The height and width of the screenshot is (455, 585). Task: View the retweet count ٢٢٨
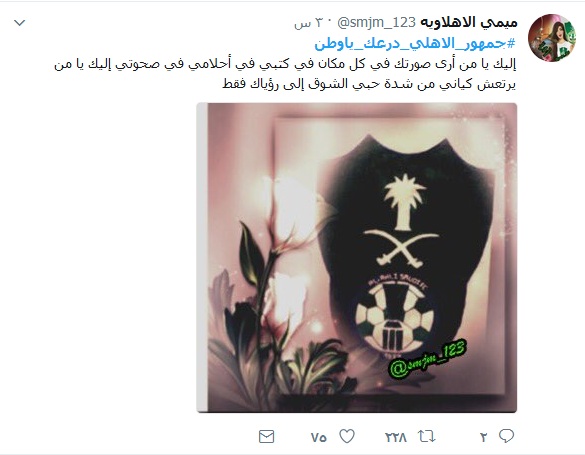coord(396,437)
